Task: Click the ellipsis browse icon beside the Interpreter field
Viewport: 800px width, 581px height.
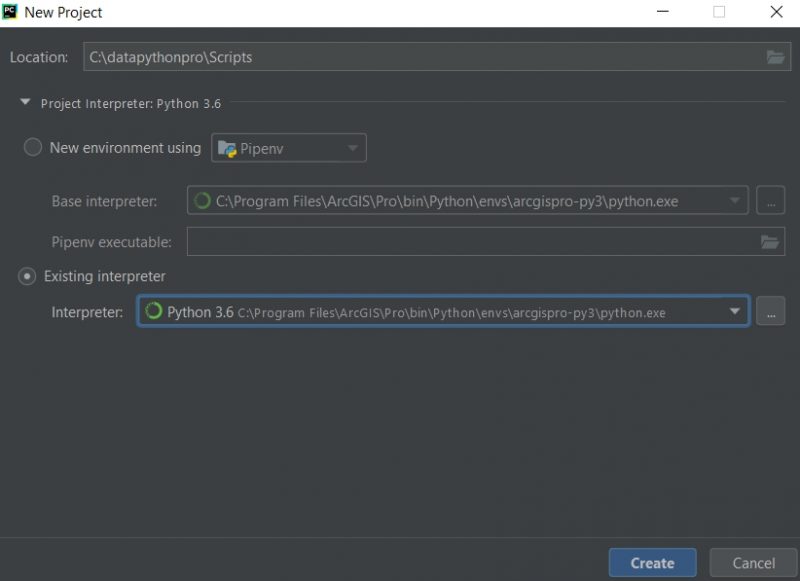Action: tap(771, 311)
